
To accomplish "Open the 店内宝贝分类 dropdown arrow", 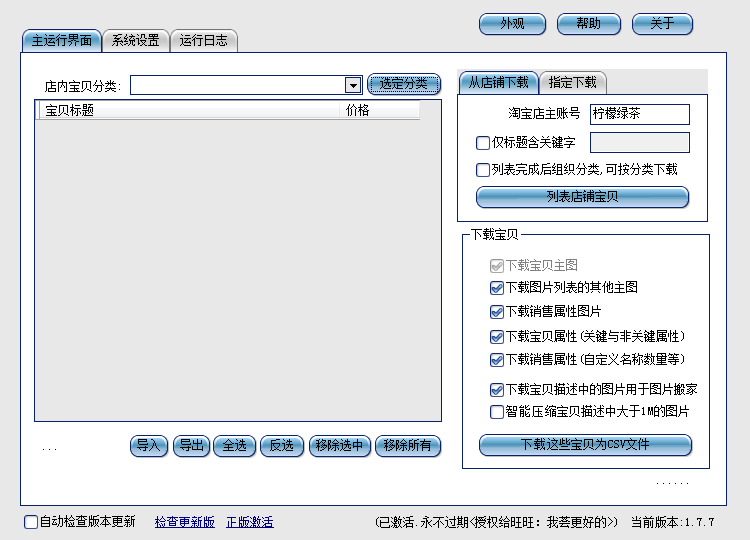I will click(x=352, y=86).
